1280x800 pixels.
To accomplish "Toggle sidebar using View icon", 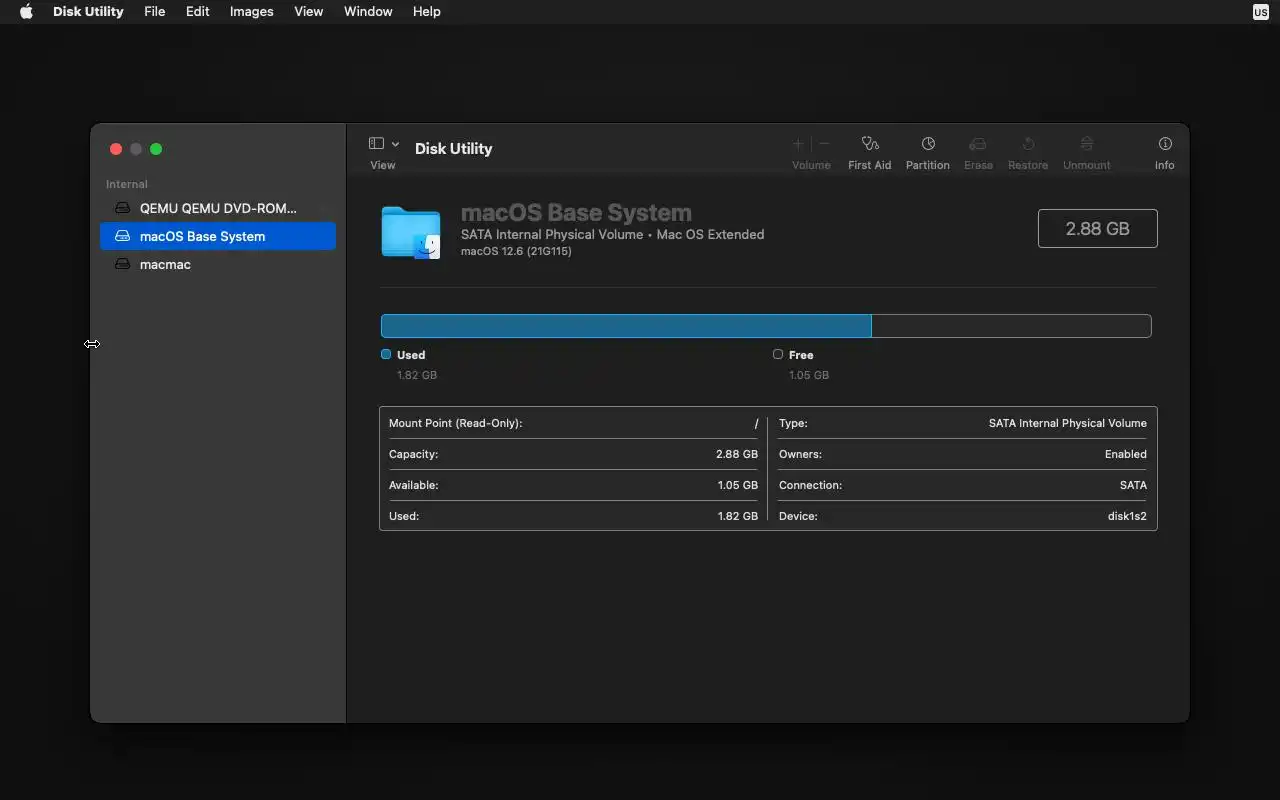I will (377, 144).
